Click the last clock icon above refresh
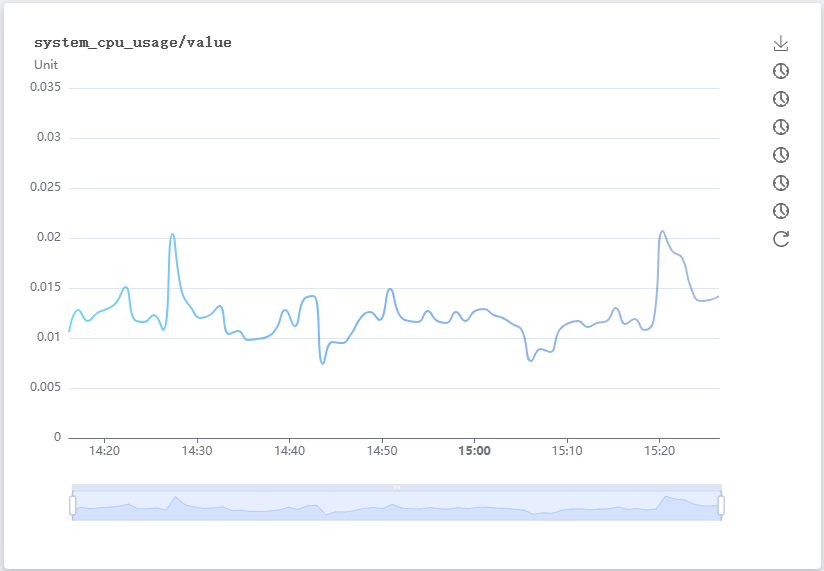 tap(782, 211)
